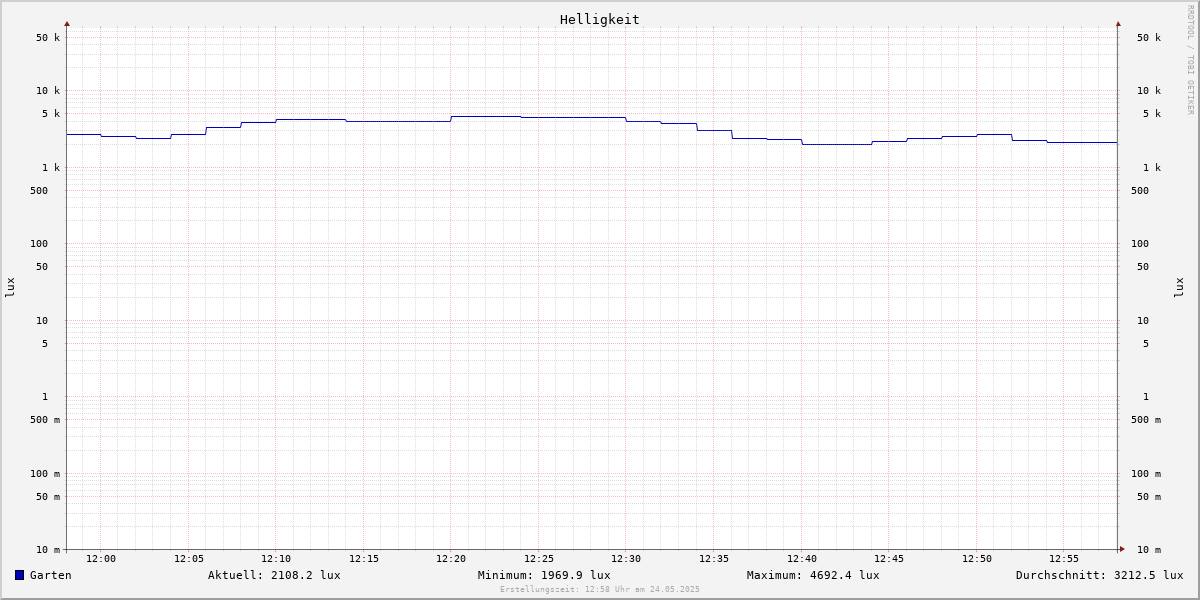Click the left-axis lux unit label
The height and width of the screenshot is (600, 1200).
(x=11, y=288)
